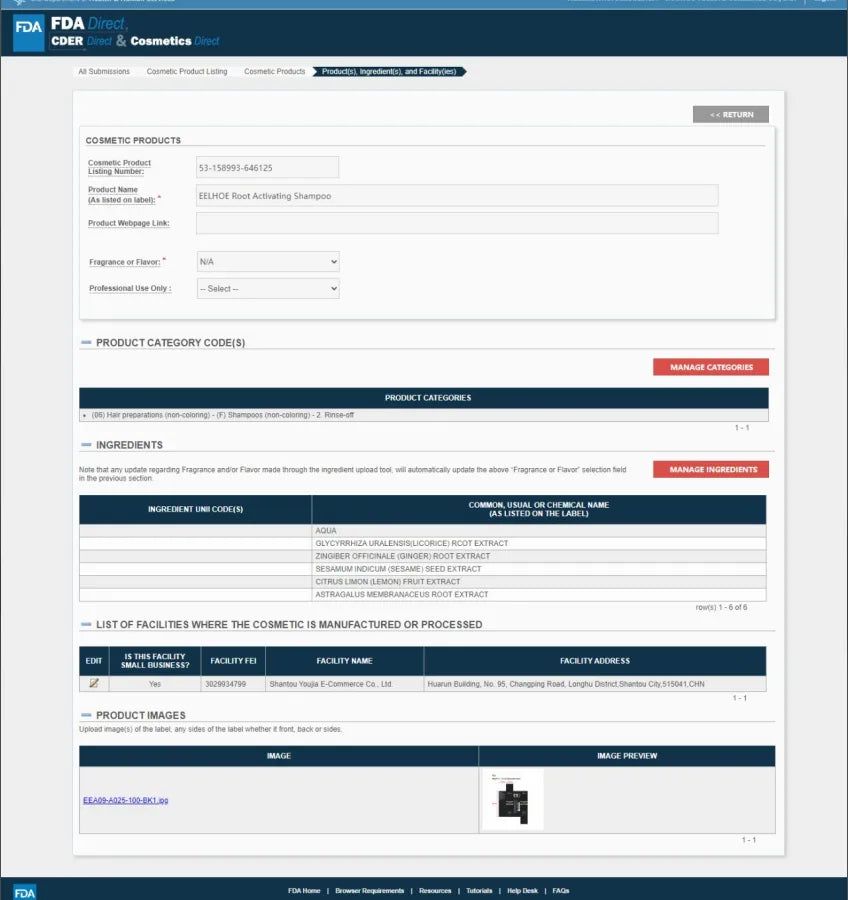Open the Professional Use Only dropdown
This screenshot has width=848, height=900.
point(268,289)
